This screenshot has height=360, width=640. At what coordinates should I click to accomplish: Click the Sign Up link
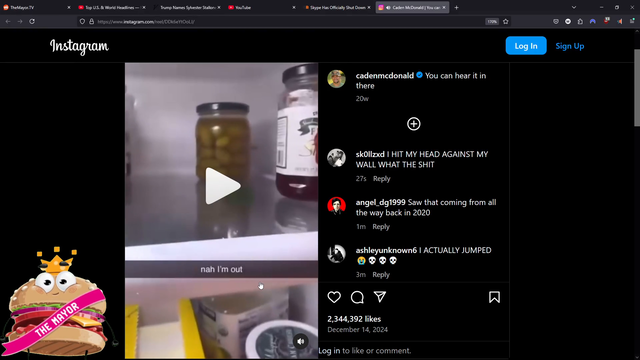coord(569,46)
